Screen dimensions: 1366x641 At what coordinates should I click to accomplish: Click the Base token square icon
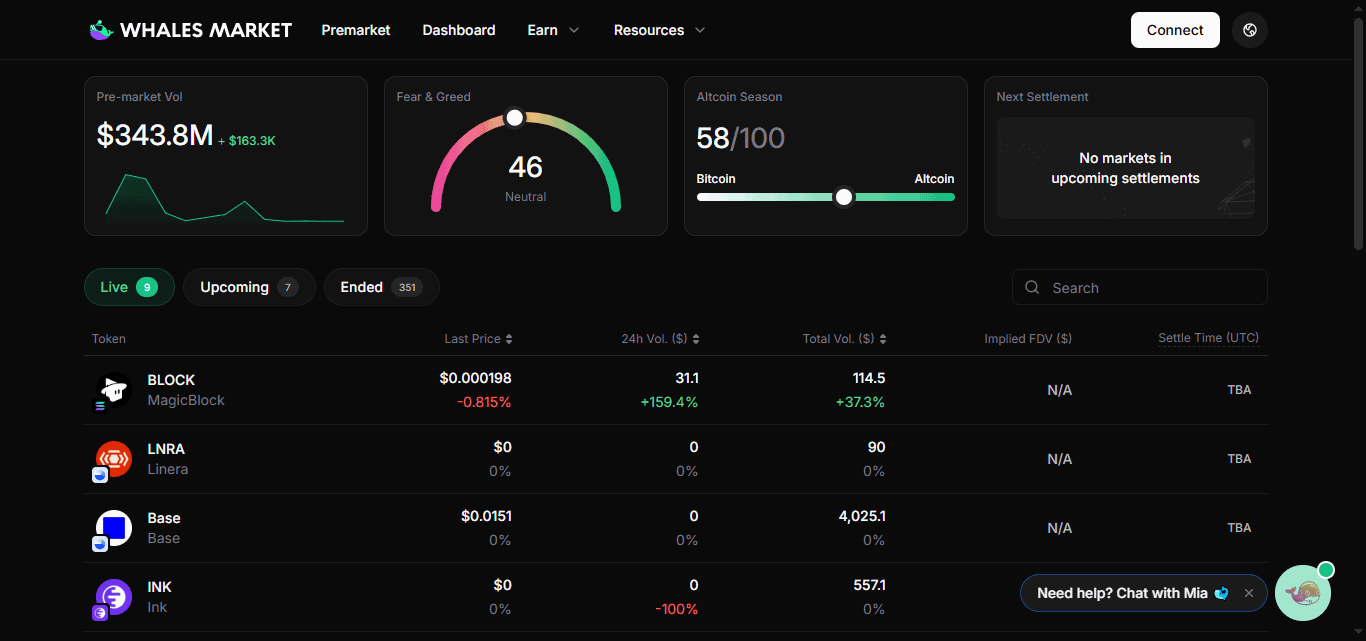coord(113,528)
